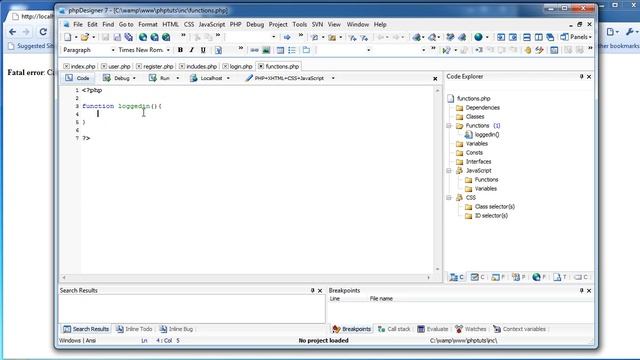Switch to the user.php tab

[116, 66]
